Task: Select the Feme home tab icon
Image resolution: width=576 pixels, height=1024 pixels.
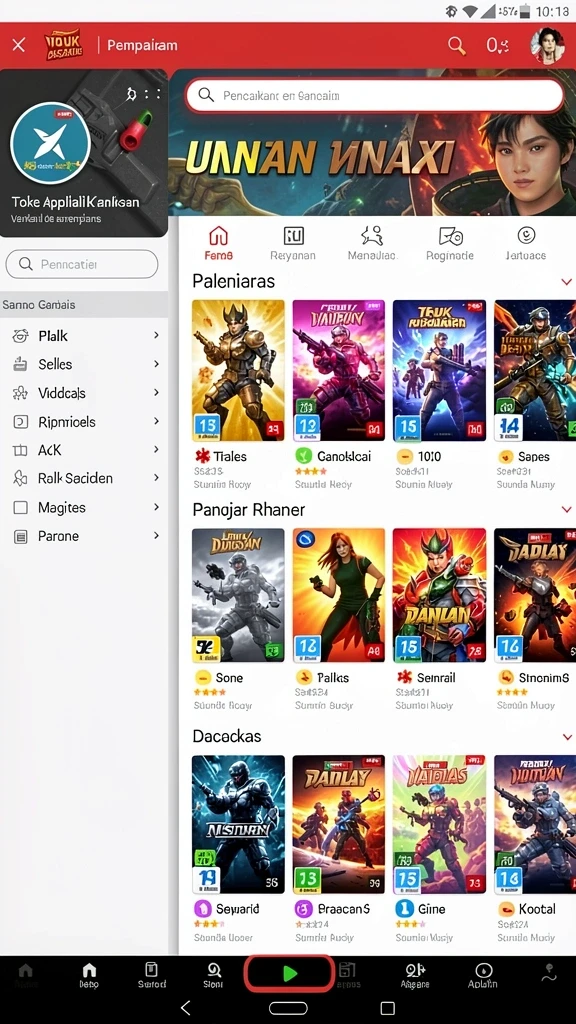Action: click(x=218, y=236)
